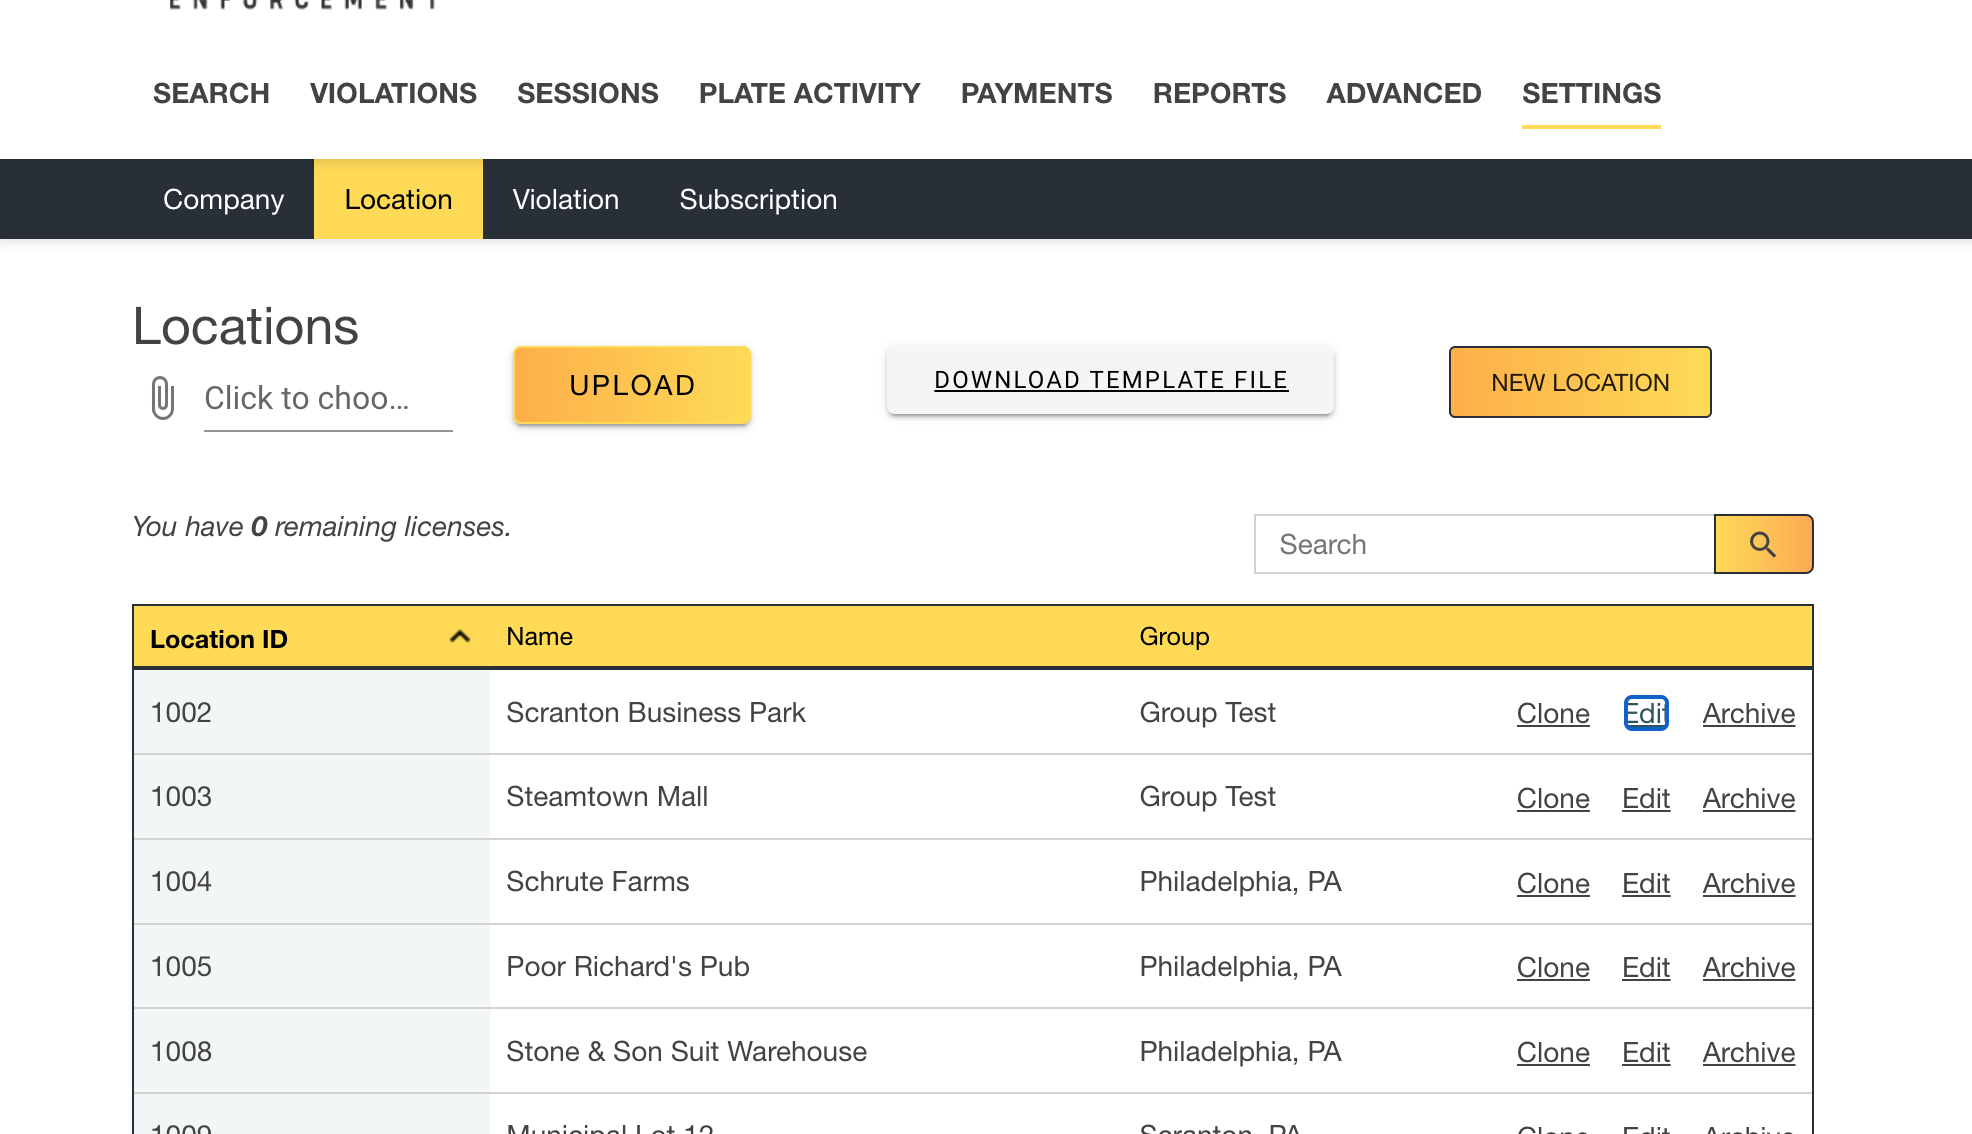The width and height of the screenshot is (1972, 1134).
Task: Open the Violations menu
Action: point(393,93)
